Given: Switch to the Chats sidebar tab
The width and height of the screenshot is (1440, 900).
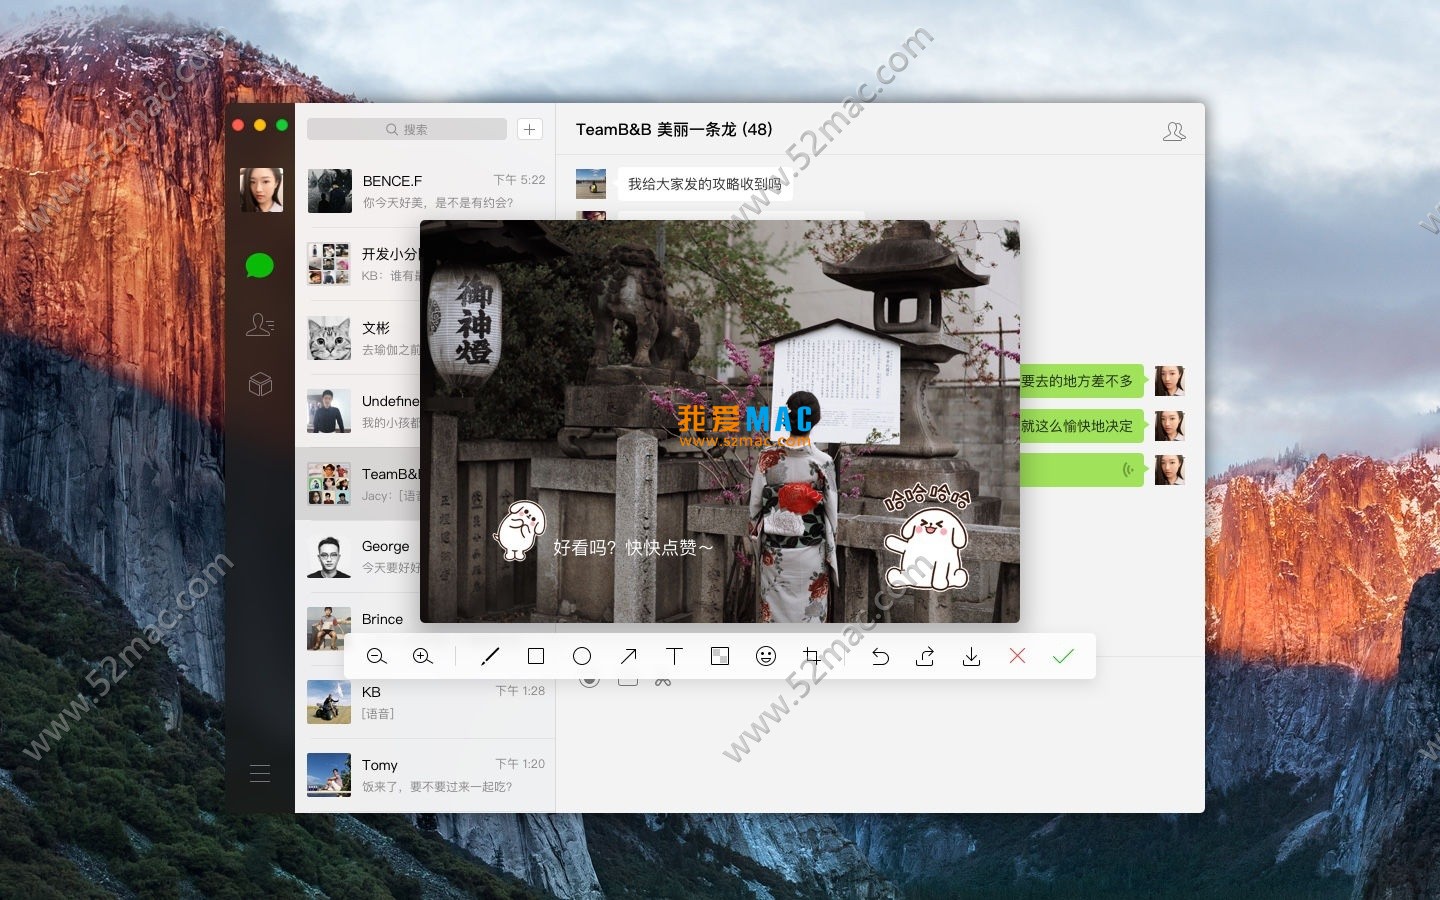Looking at the screenshot, I should [x=260, y=265].
